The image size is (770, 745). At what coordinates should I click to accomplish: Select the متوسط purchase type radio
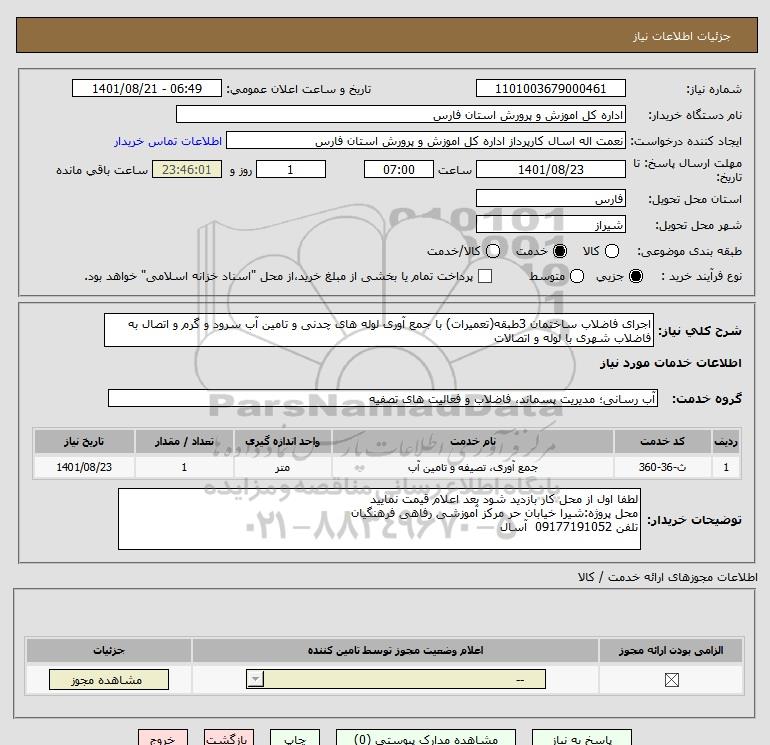click(x=577, y=276)
